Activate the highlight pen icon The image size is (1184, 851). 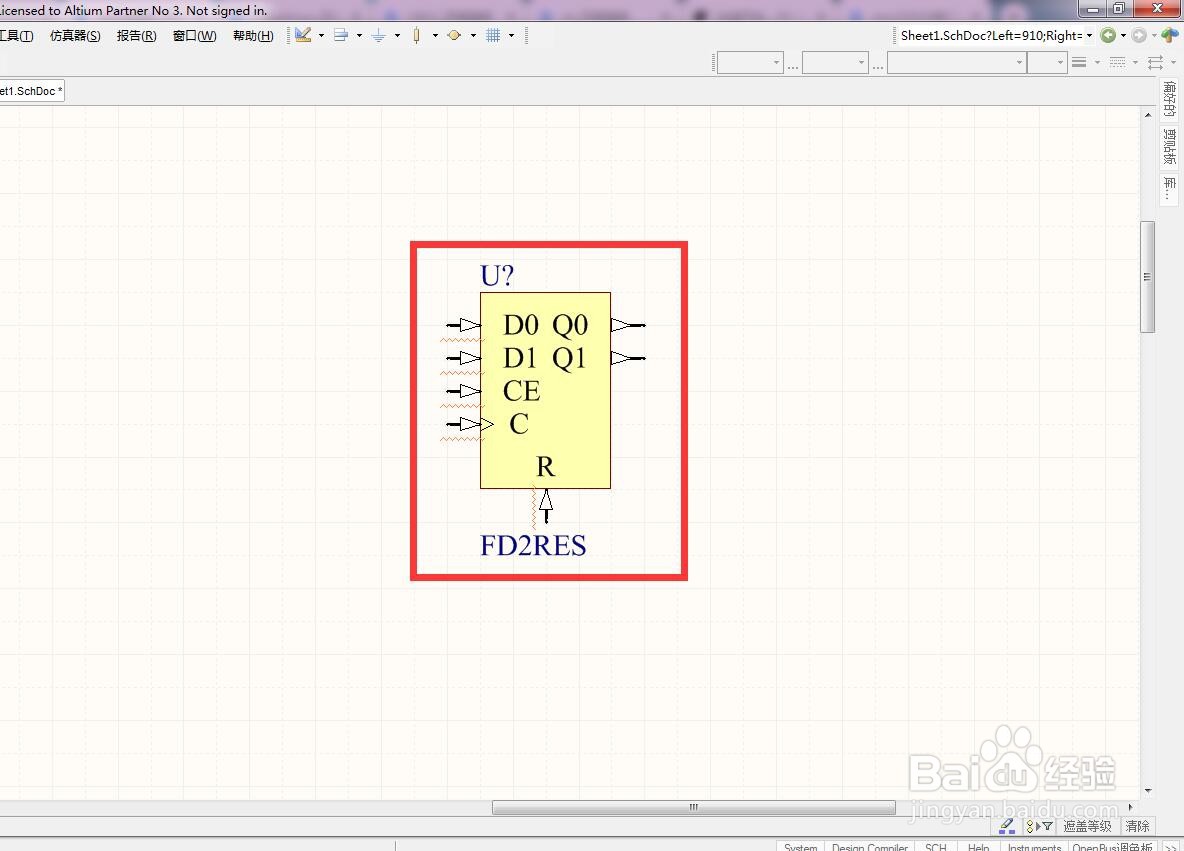[x=1007, y=826]
